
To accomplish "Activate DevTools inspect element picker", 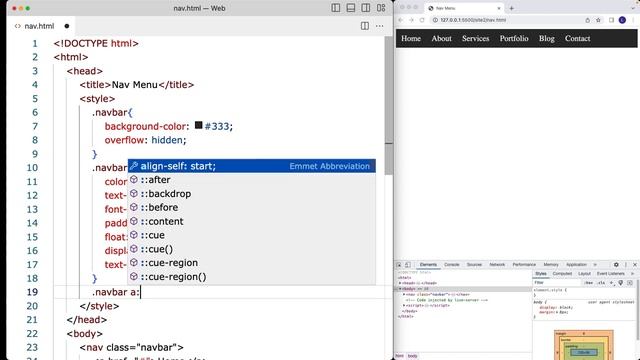I will [399, 264].
